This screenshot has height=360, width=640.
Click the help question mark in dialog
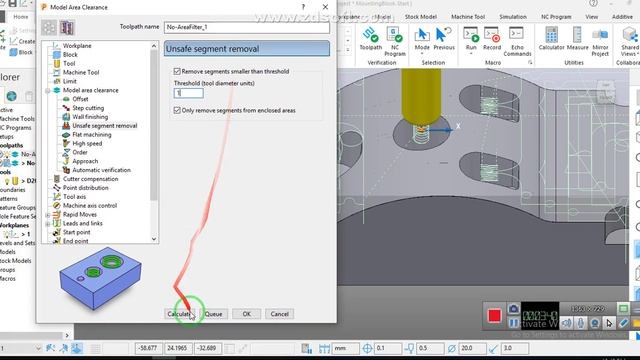tap(303, 7)
